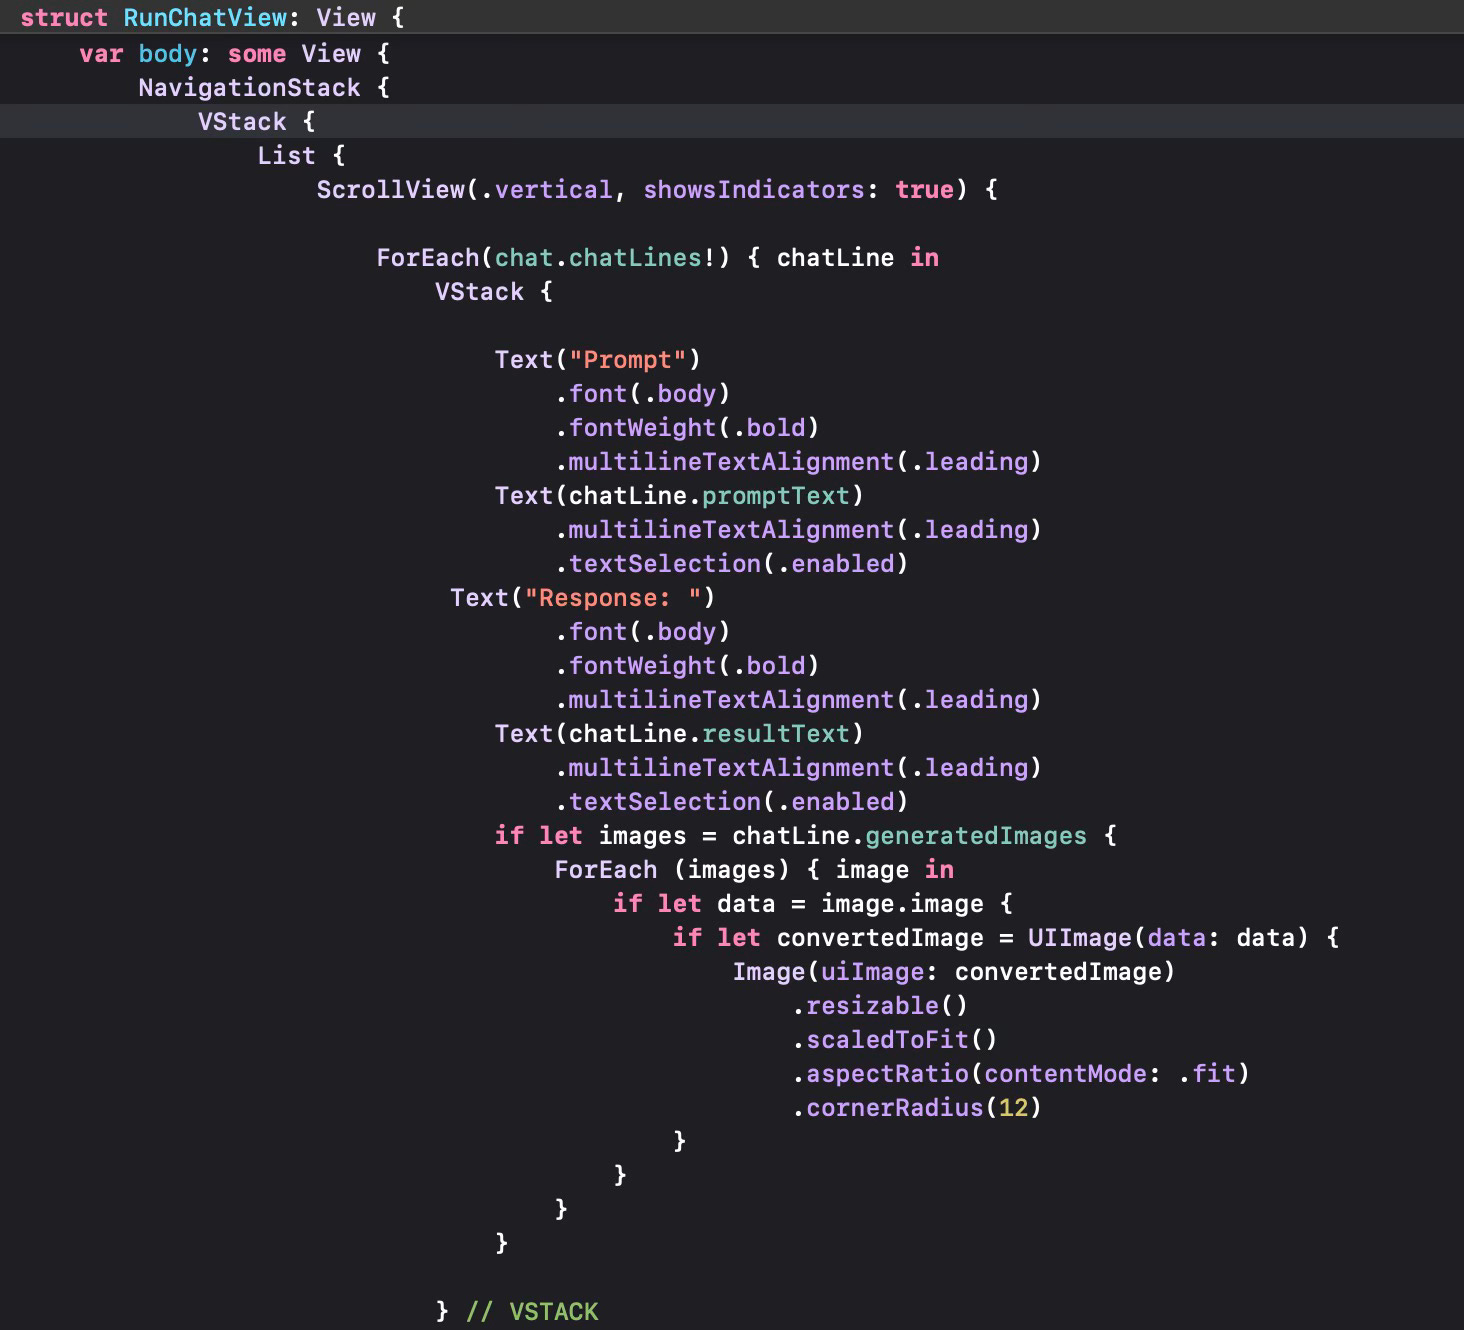This screenshot has height=1330, width=1464.
Task: Click chatLine.resultText expression
Action: (709, 733)
